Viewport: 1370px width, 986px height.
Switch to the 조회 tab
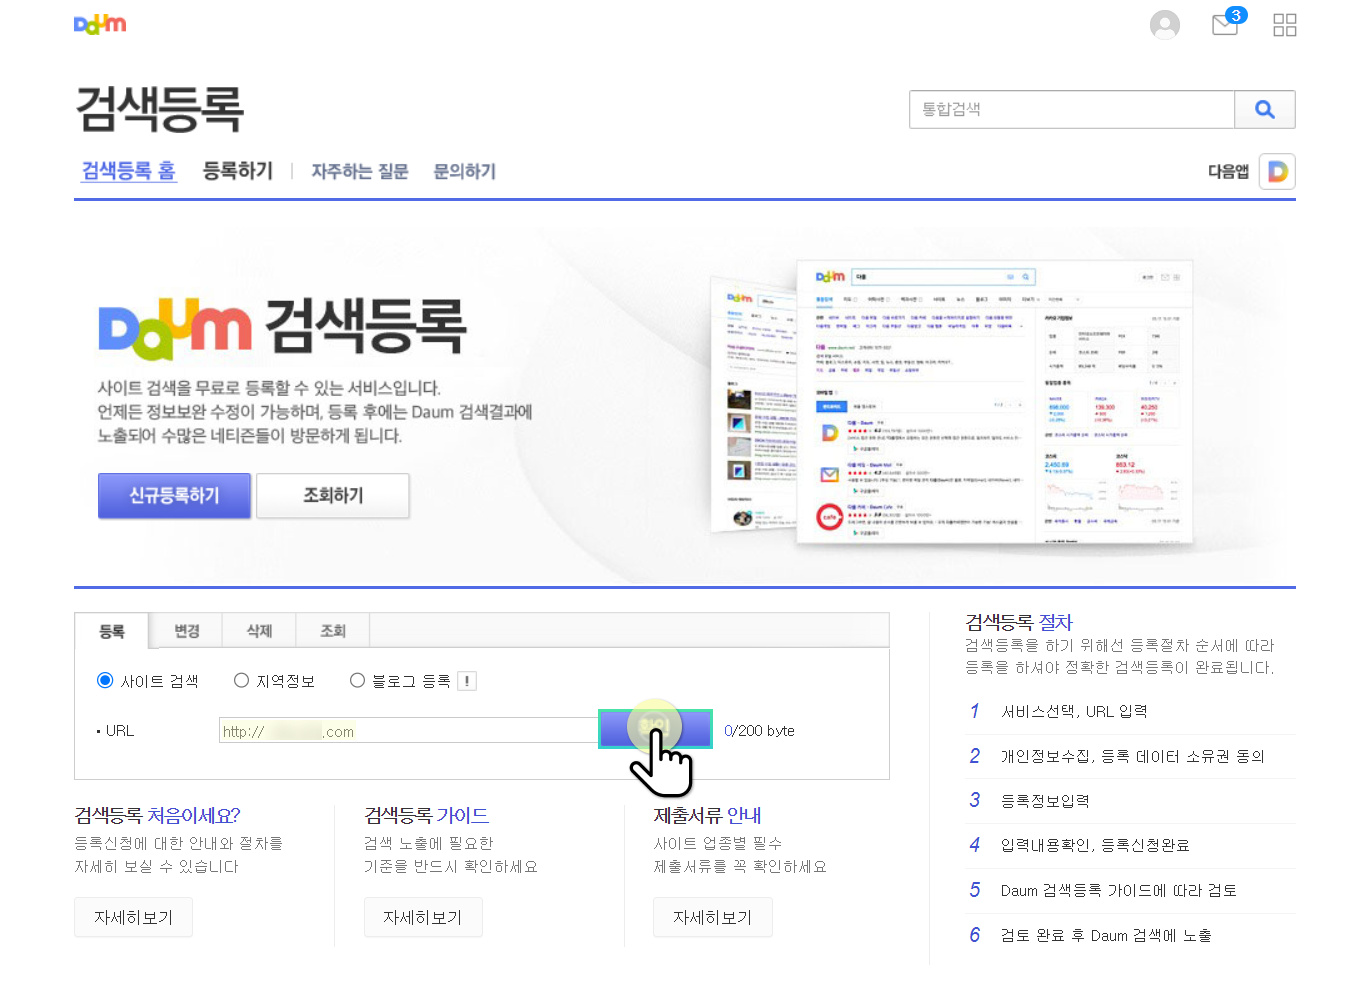click(x=333, y=631)
